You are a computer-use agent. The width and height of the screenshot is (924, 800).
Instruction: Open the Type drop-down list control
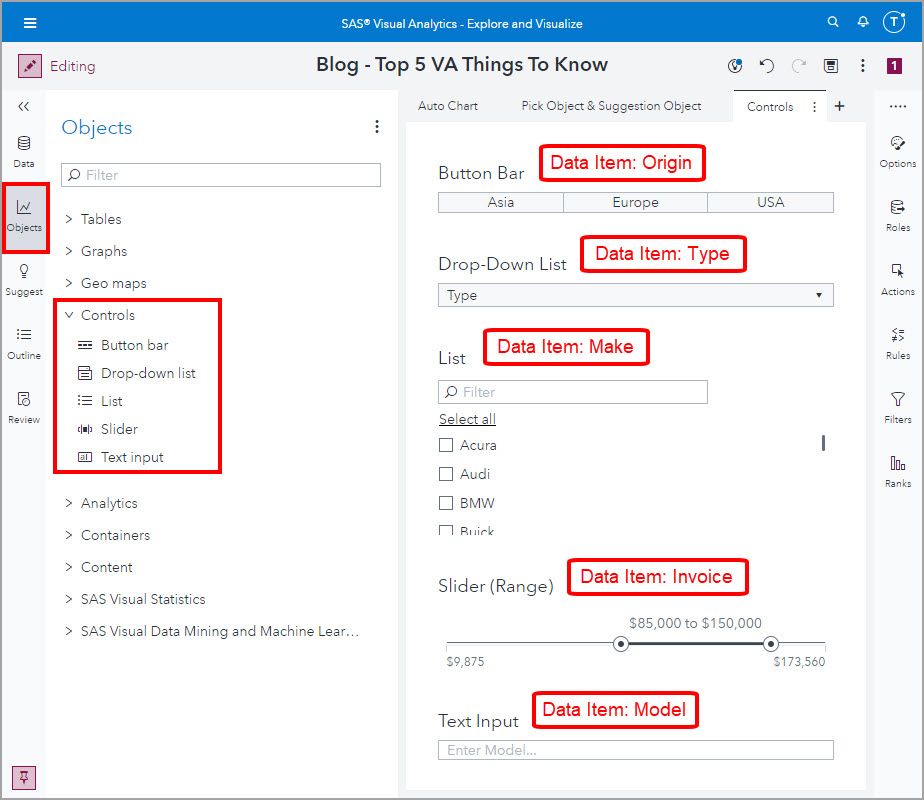click(636, 295)
